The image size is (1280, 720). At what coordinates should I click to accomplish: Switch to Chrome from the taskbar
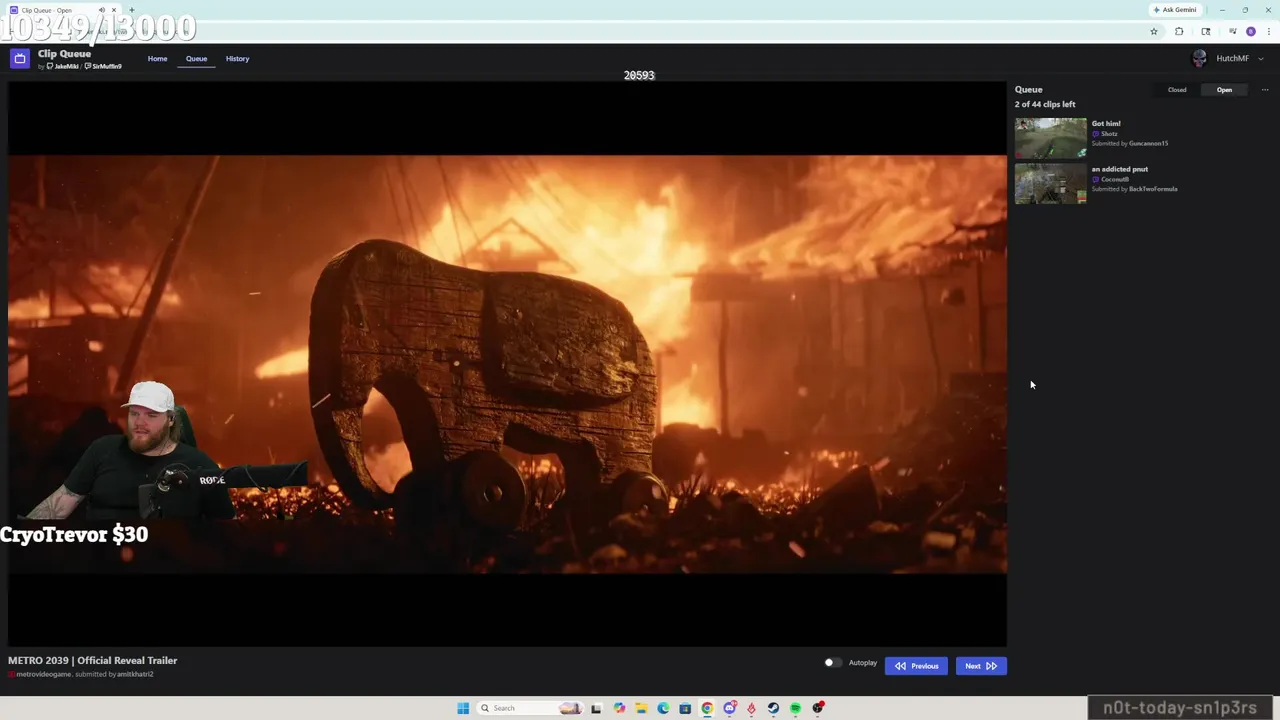pyautogui.click(x=707, y=708)
